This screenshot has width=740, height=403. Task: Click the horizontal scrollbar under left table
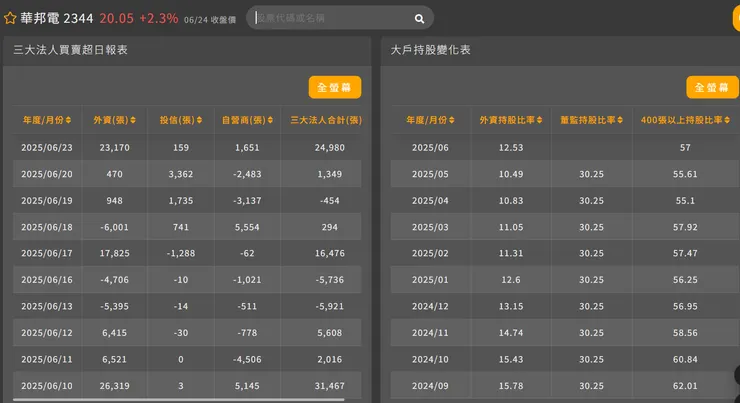click(x=178, y=400)
